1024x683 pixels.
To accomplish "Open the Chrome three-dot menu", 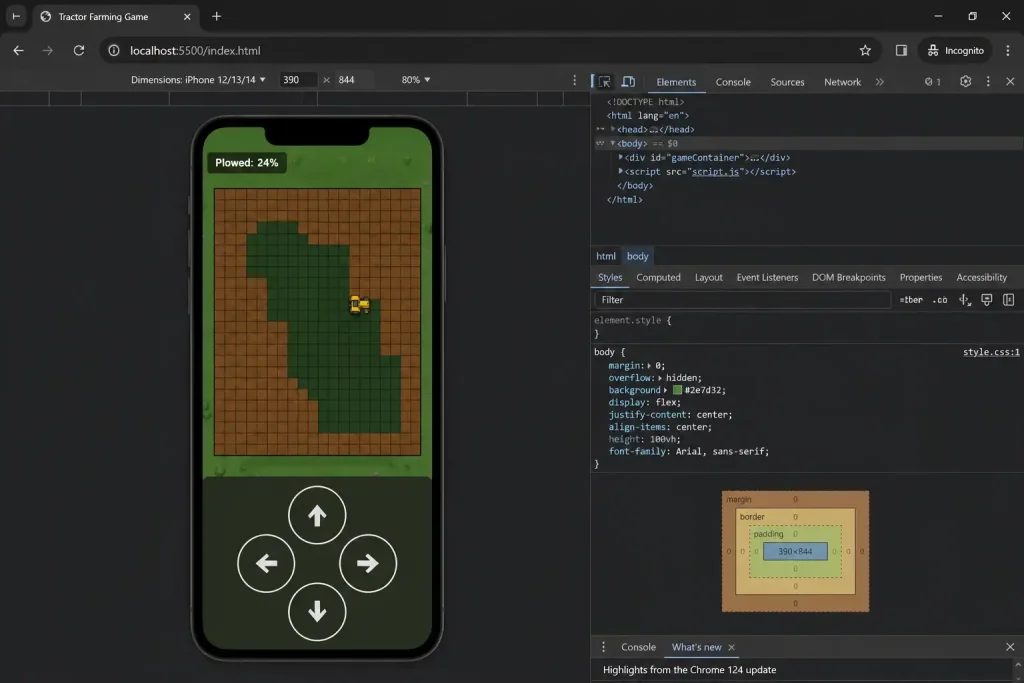I will point(1008,50).
